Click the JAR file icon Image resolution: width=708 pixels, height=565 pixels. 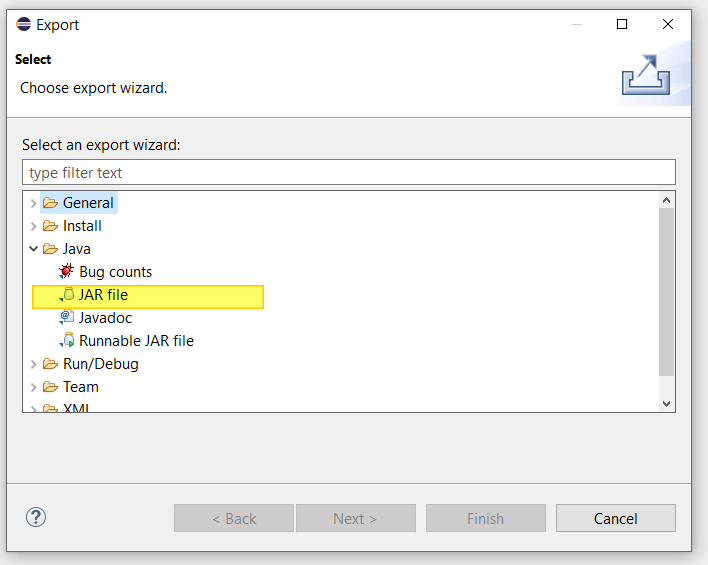67,295
